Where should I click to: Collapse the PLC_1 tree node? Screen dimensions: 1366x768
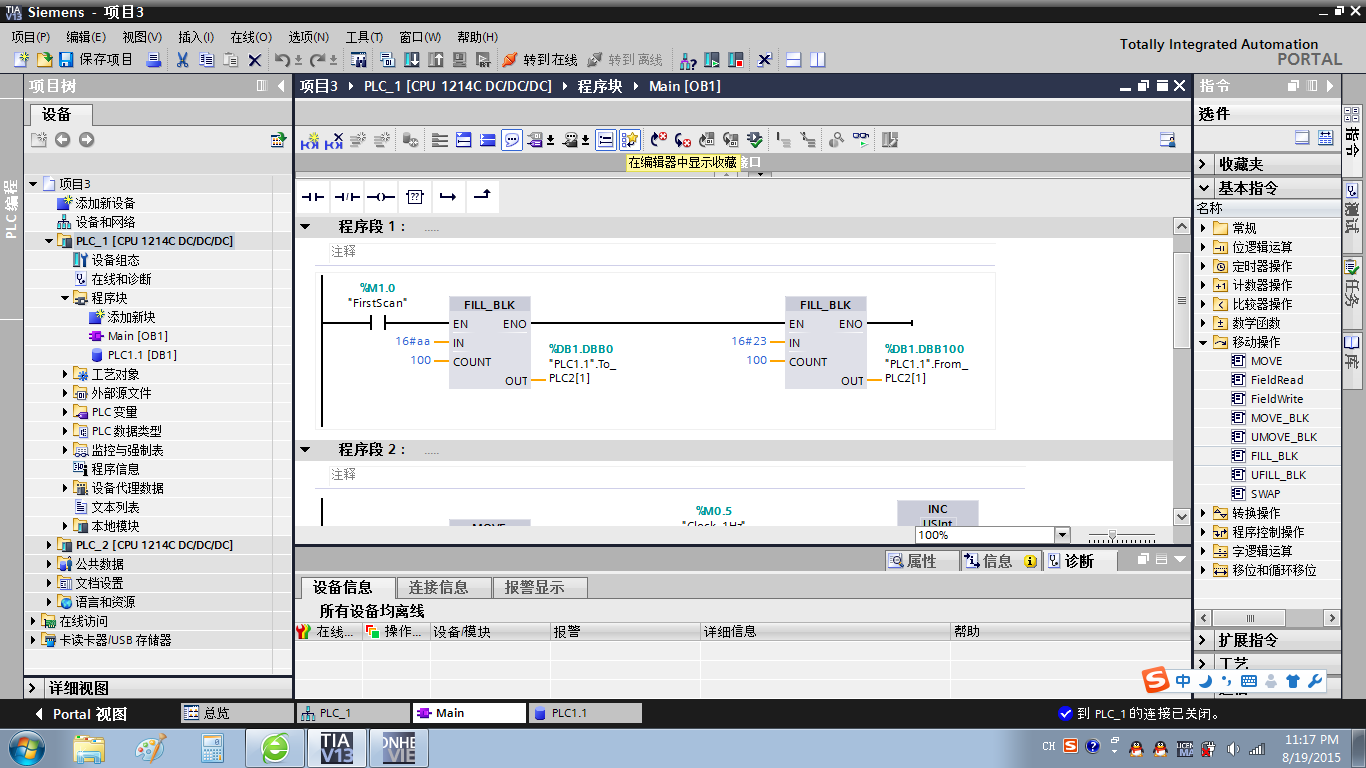coord(50,241)
